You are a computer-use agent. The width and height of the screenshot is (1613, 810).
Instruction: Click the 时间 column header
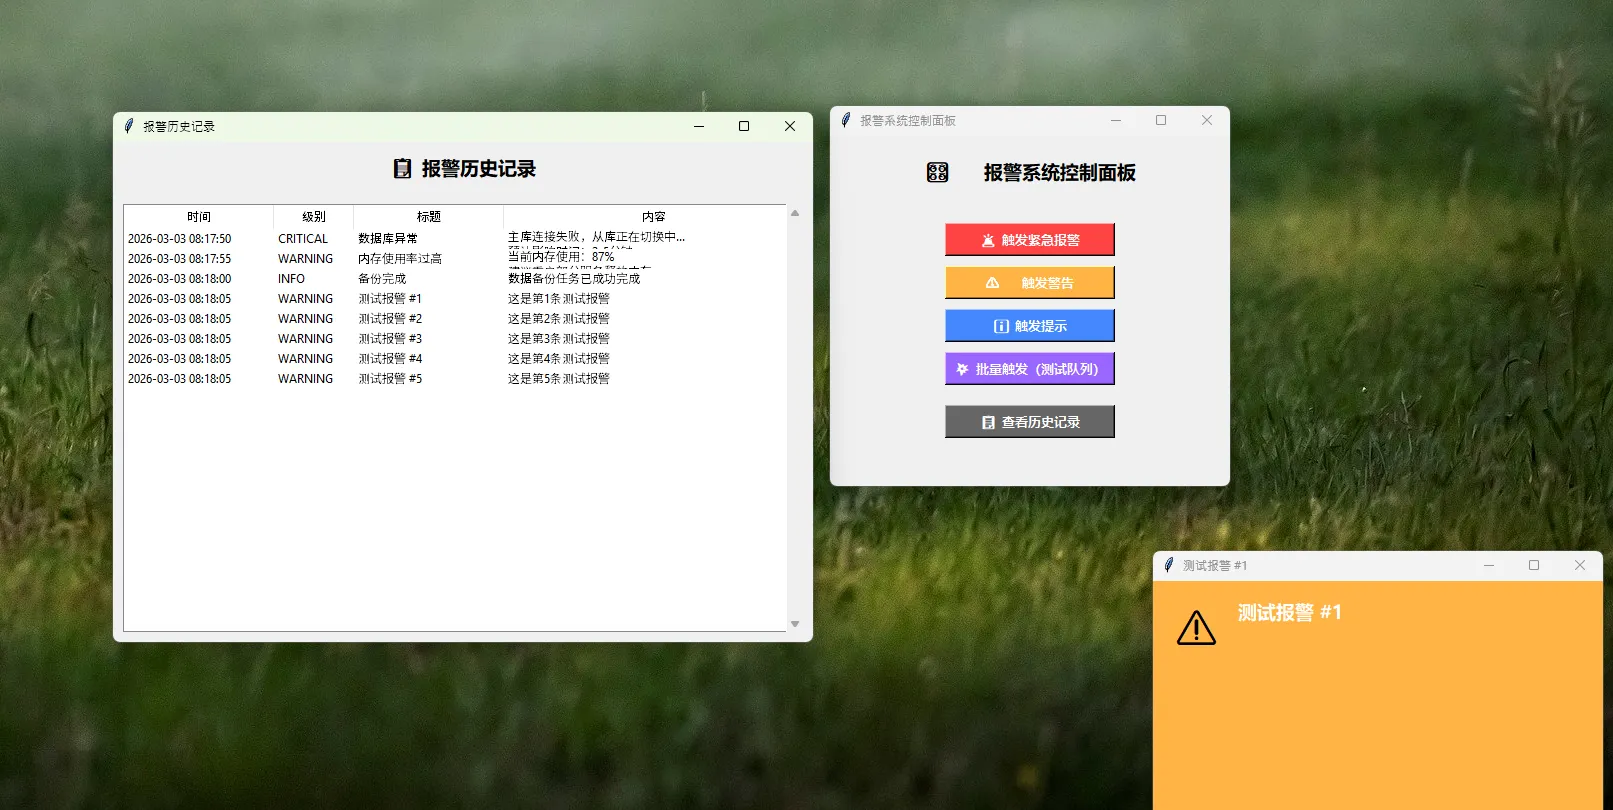(199, 217)
